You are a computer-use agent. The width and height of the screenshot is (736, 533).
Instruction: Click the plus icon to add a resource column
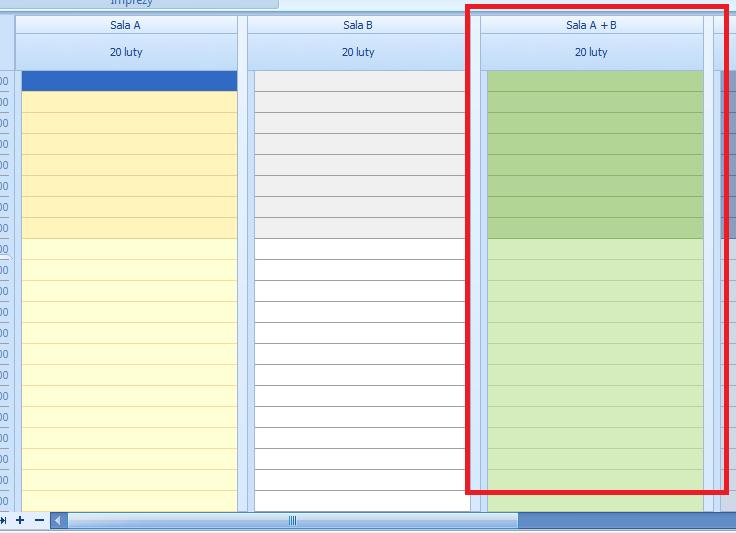[x=20, y=520]
